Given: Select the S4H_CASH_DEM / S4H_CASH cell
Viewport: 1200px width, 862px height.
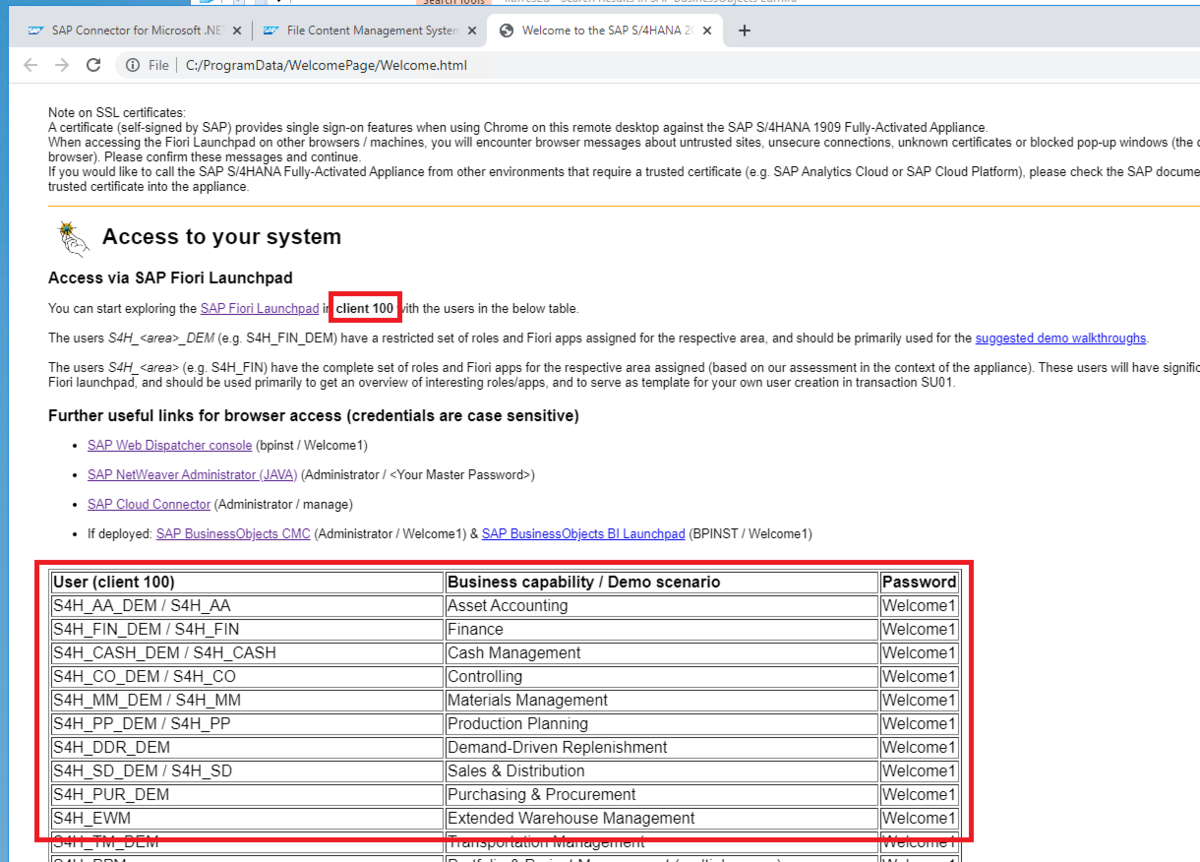Looking at the screenshot, I should coord(246,653).
